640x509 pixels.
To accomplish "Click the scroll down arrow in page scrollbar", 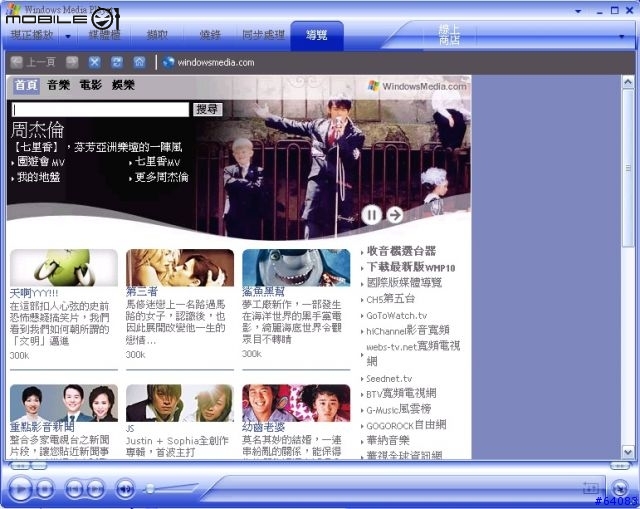I will click(628, 451).
